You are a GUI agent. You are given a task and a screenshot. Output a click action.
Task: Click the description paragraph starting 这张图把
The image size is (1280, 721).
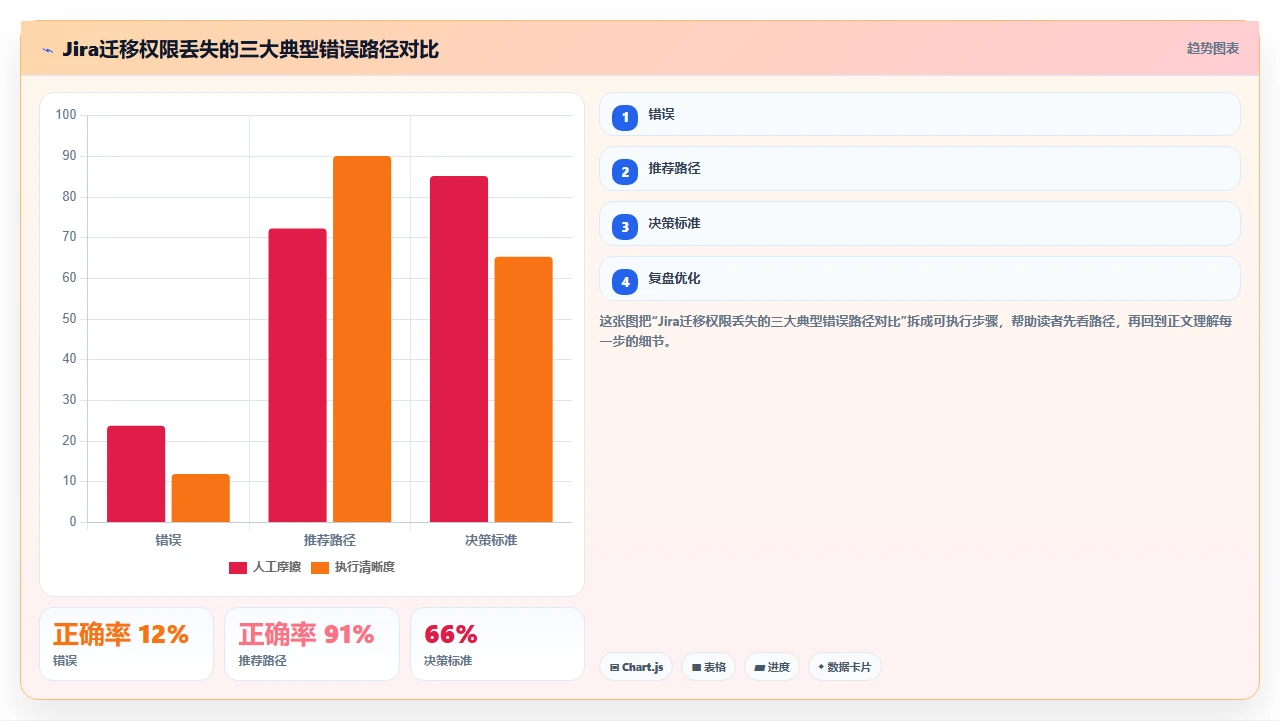pyautogui.click(x=916, y=331)
